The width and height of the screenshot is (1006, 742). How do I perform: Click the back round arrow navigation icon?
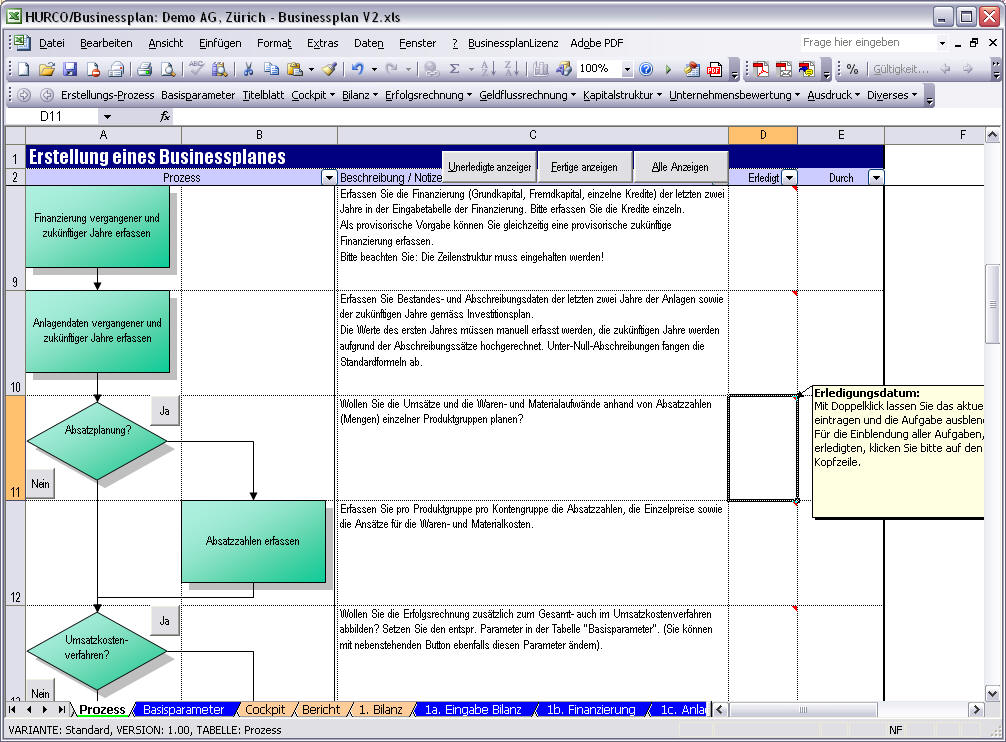tap(47, 95)
